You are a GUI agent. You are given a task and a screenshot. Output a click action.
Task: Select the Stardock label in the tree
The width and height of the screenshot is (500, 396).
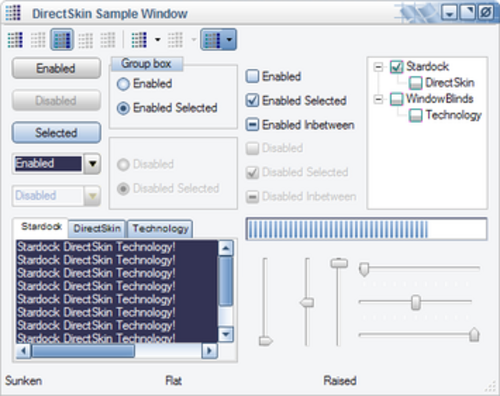click(x=427, y=67)
